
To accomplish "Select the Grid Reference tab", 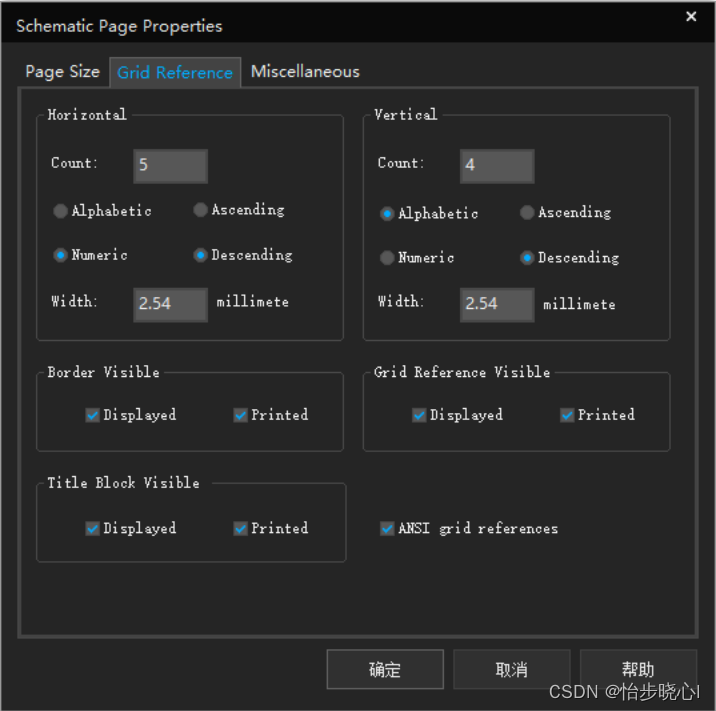I will pos(175,73).
